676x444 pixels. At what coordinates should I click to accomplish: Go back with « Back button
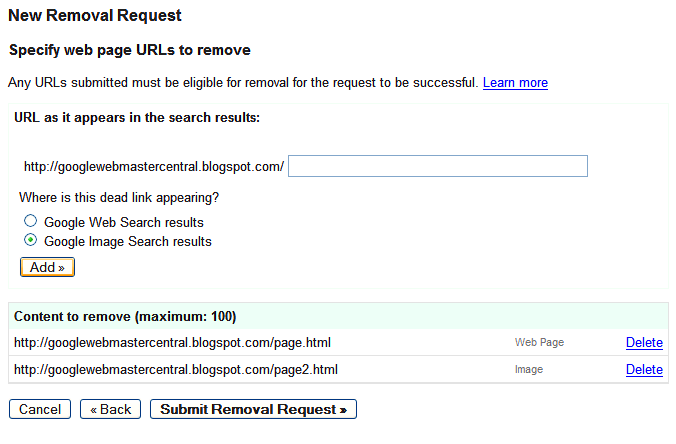[110, 409]
